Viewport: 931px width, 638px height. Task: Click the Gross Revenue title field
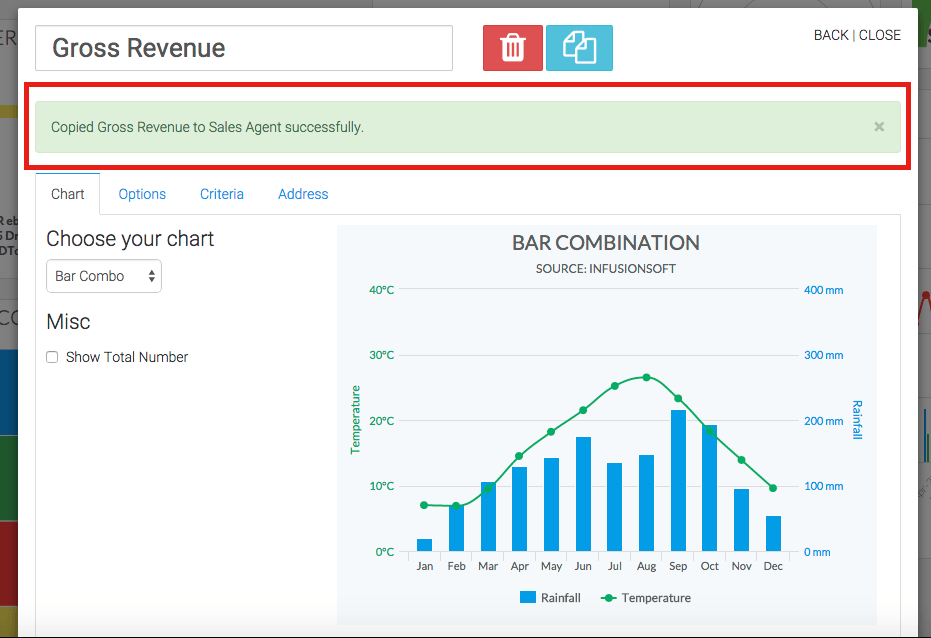[x=244, y=48]
